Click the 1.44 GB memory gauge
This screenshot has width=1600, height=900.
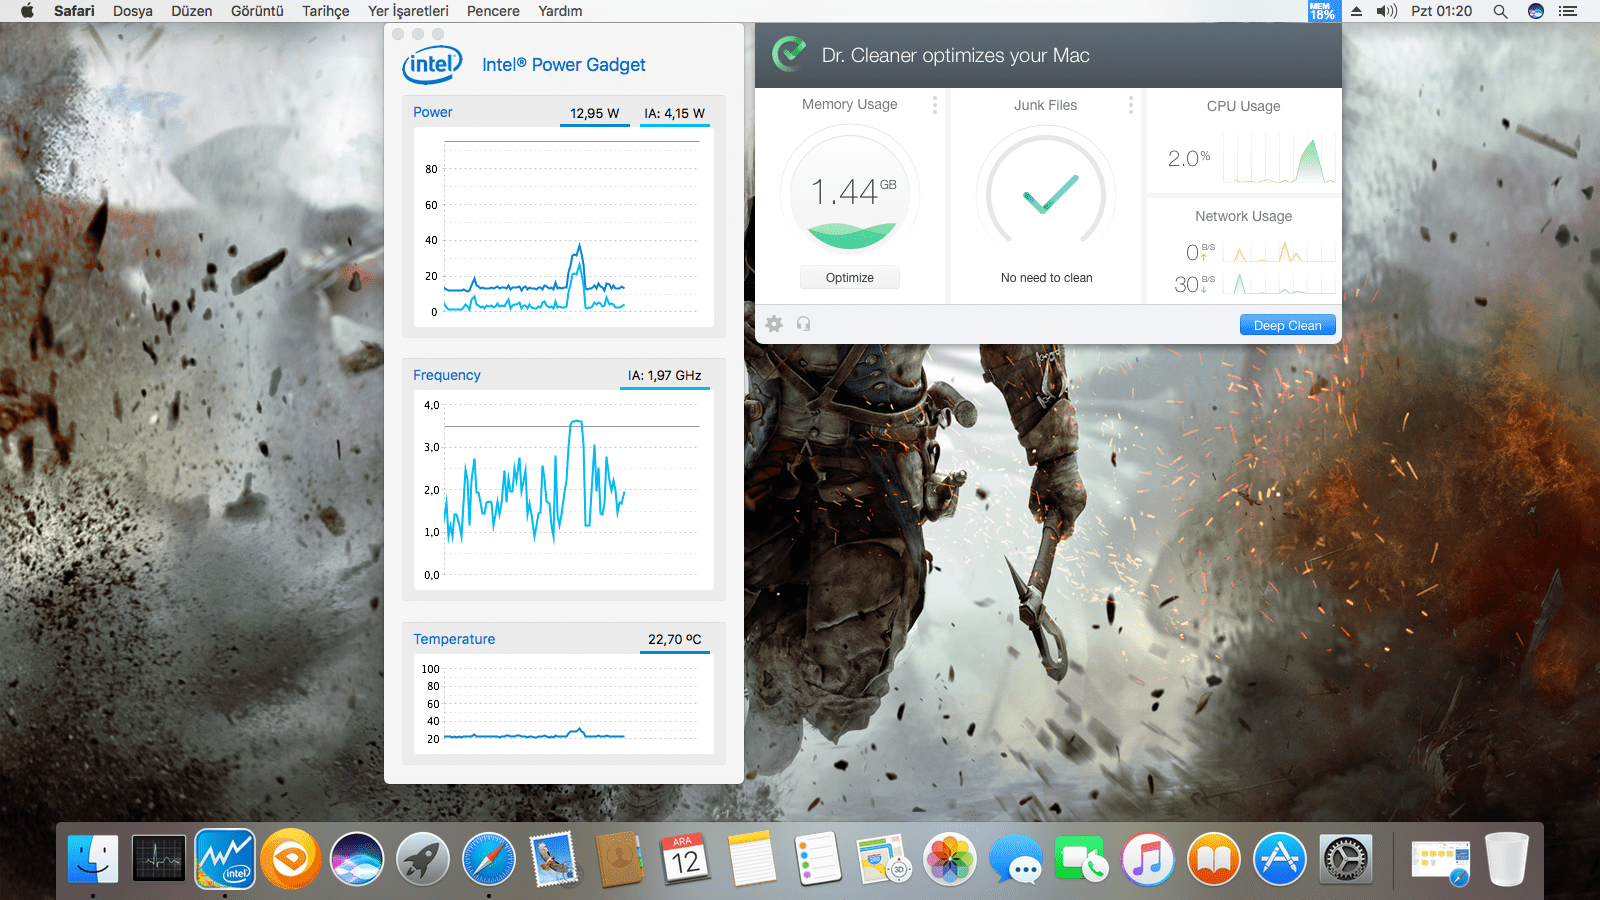[x=850, y=194]
